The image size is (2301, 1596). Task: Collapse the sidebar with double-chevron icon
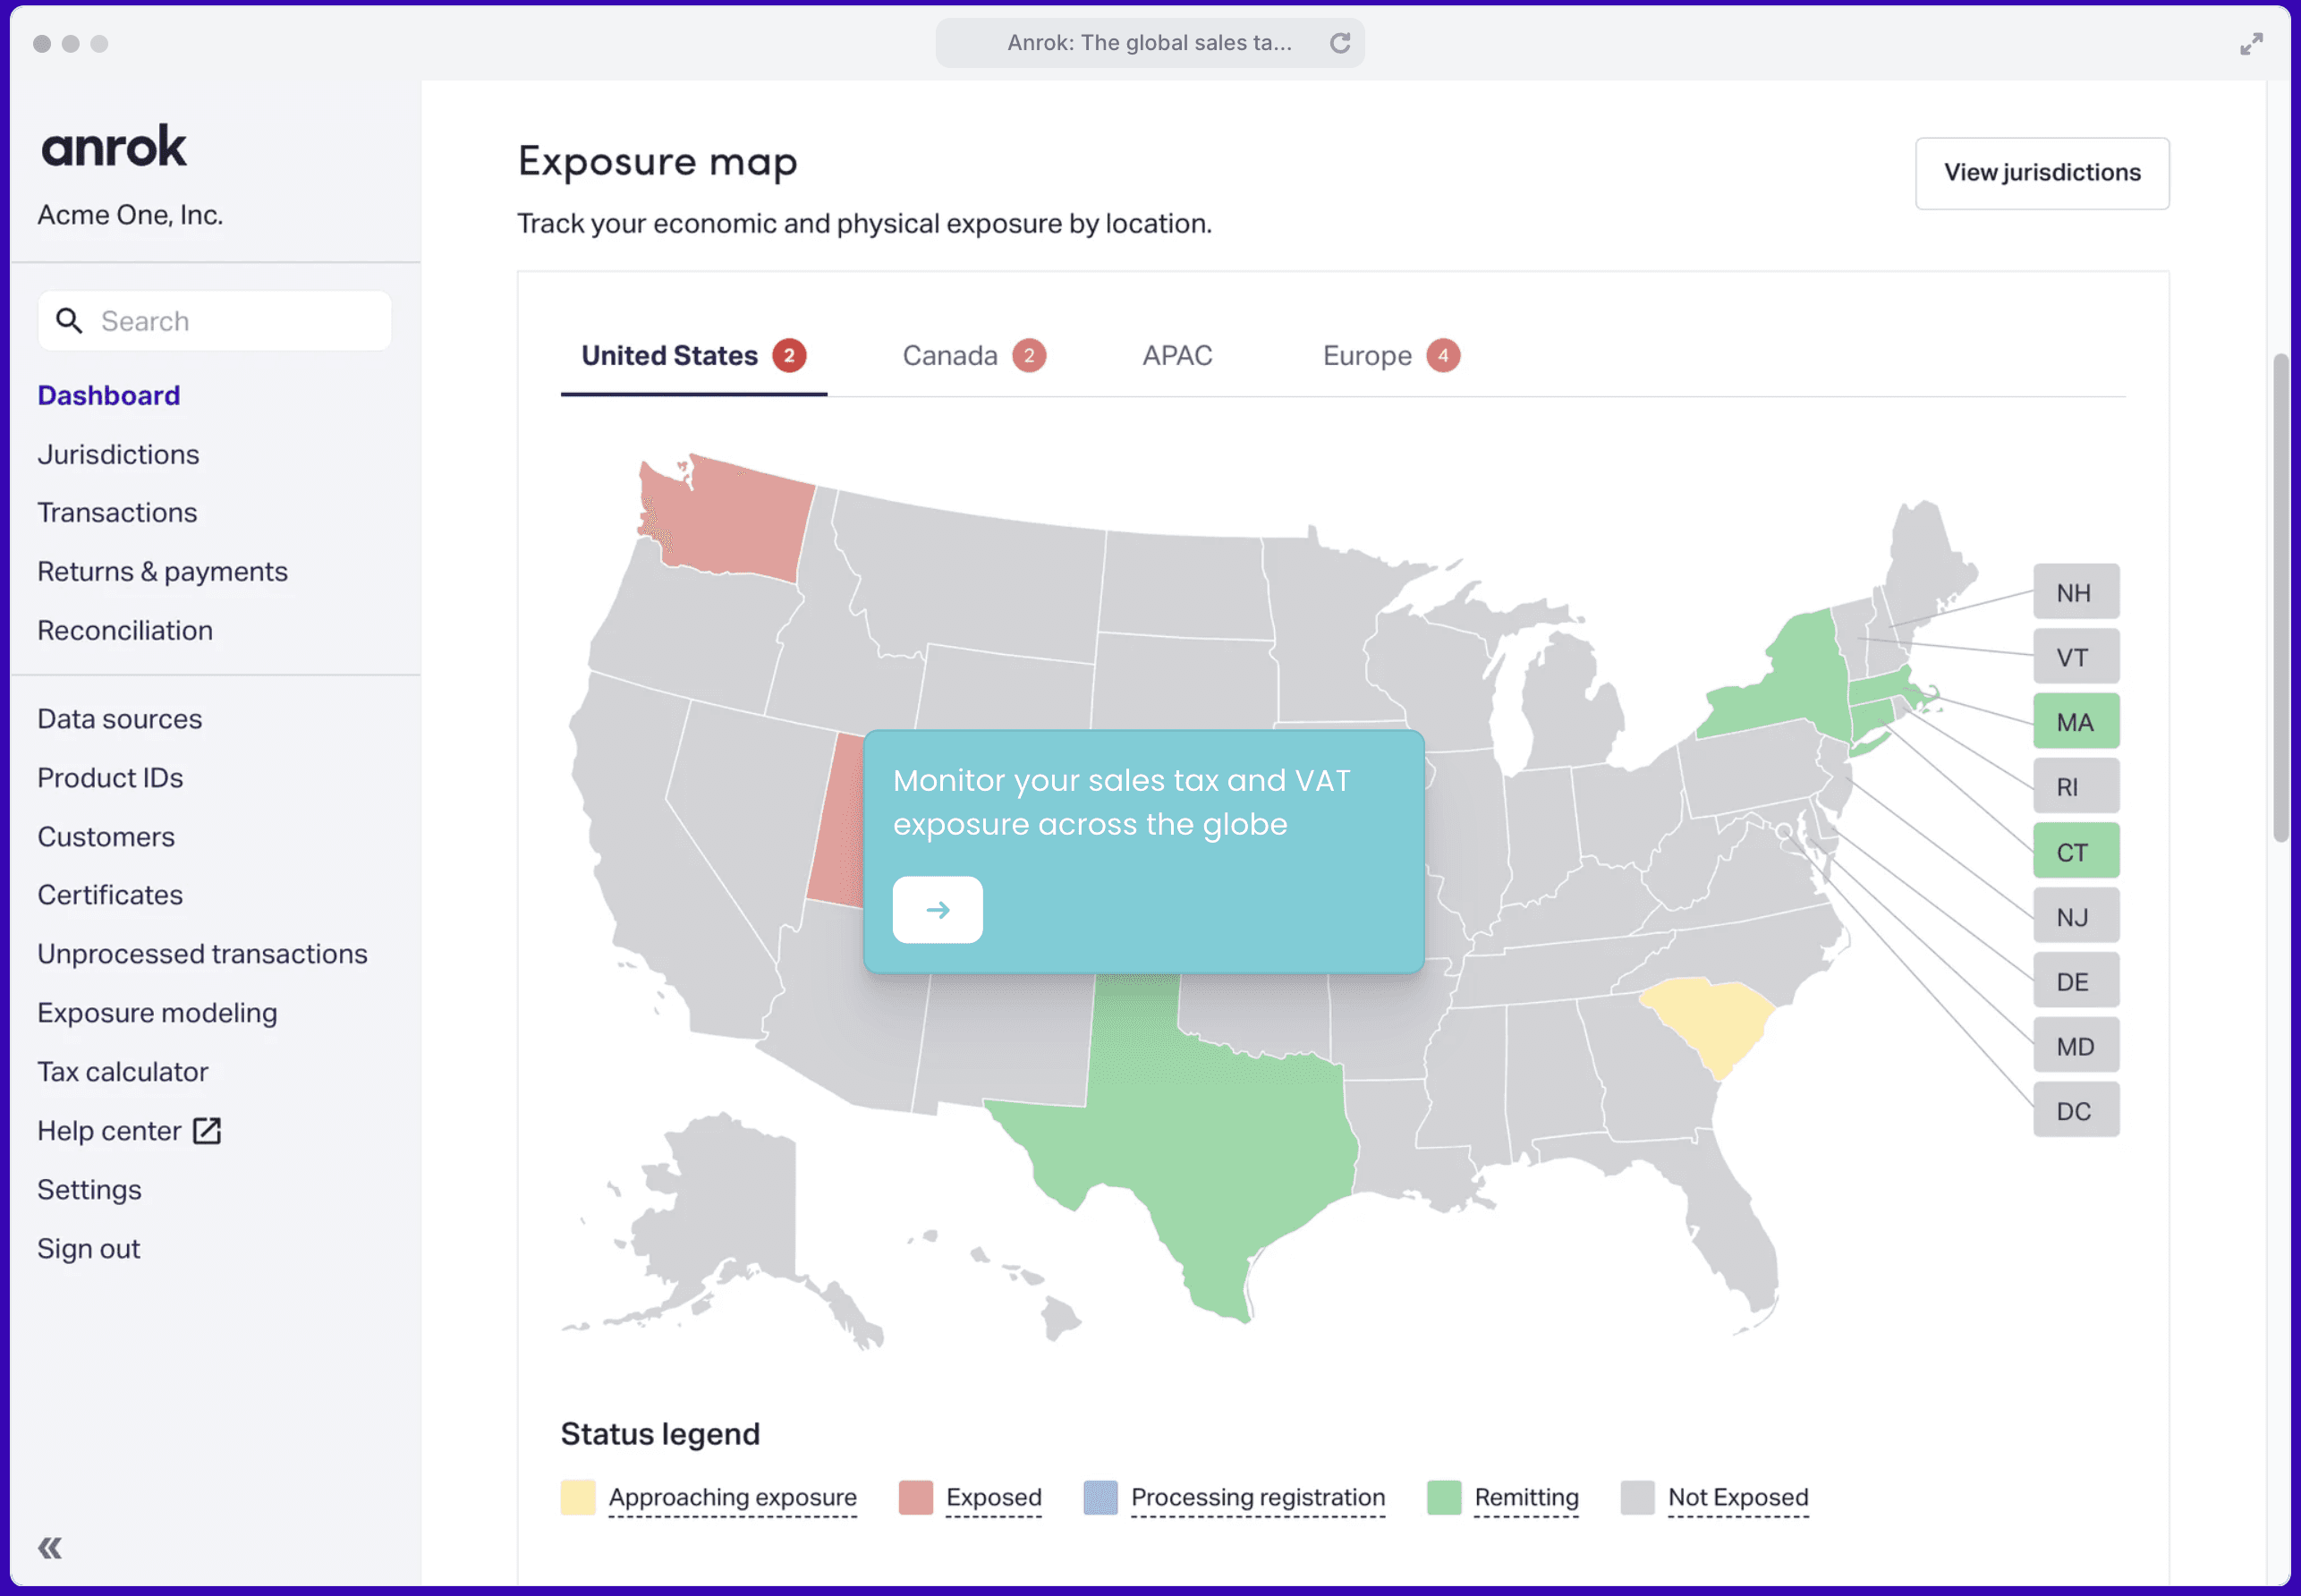point(50,1548)
